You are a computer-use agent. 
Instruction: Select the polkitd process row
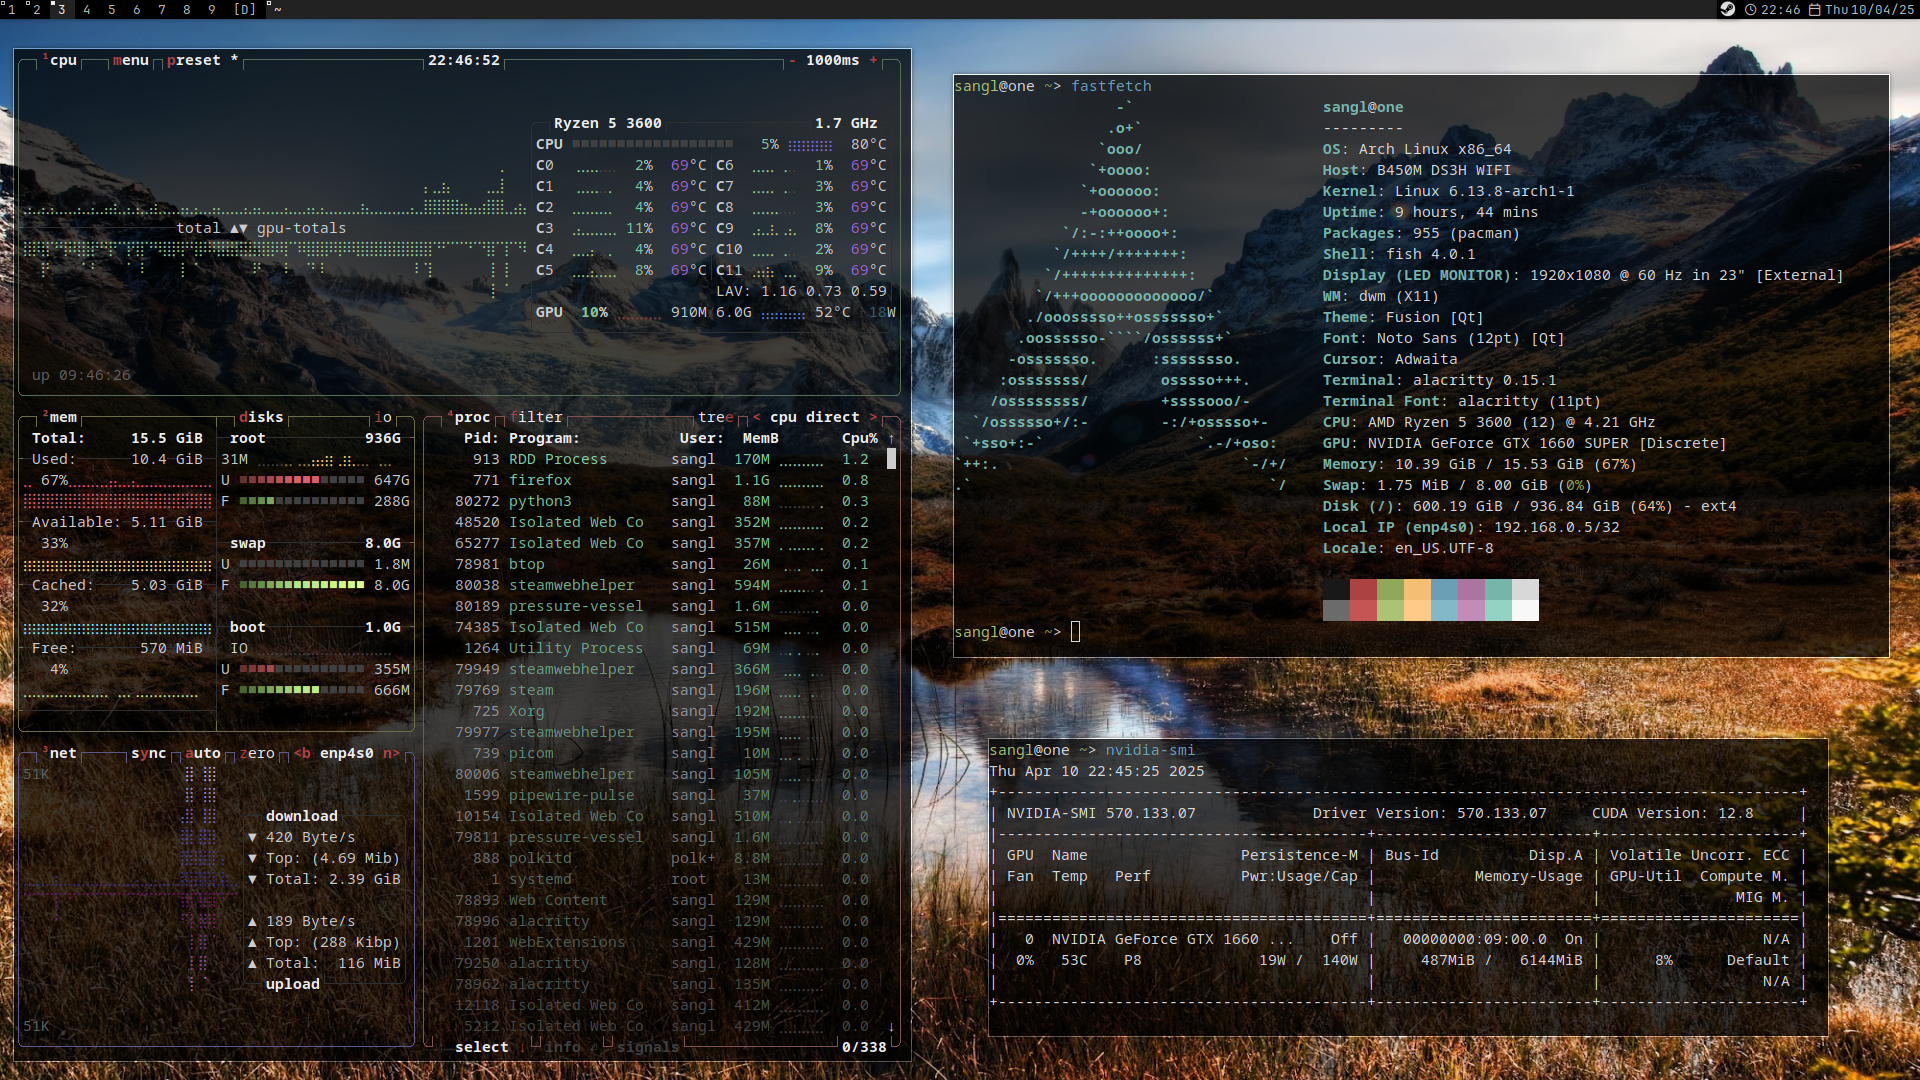(x=657, y=858)
